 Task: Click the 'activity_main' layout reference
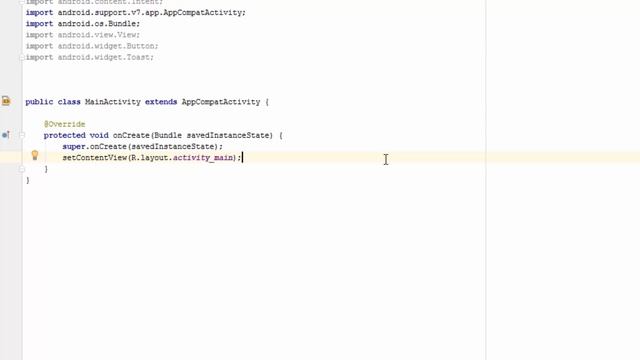point(202,158)
